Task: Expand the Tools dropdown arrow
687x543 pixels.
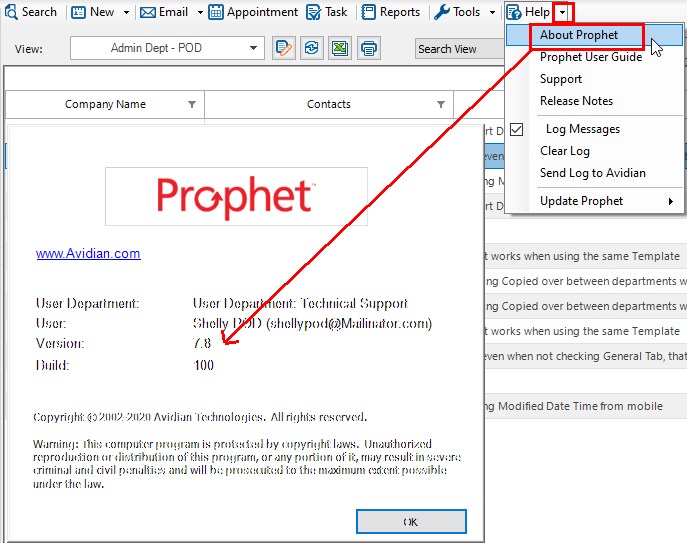Action: click(x=492, y=13)
